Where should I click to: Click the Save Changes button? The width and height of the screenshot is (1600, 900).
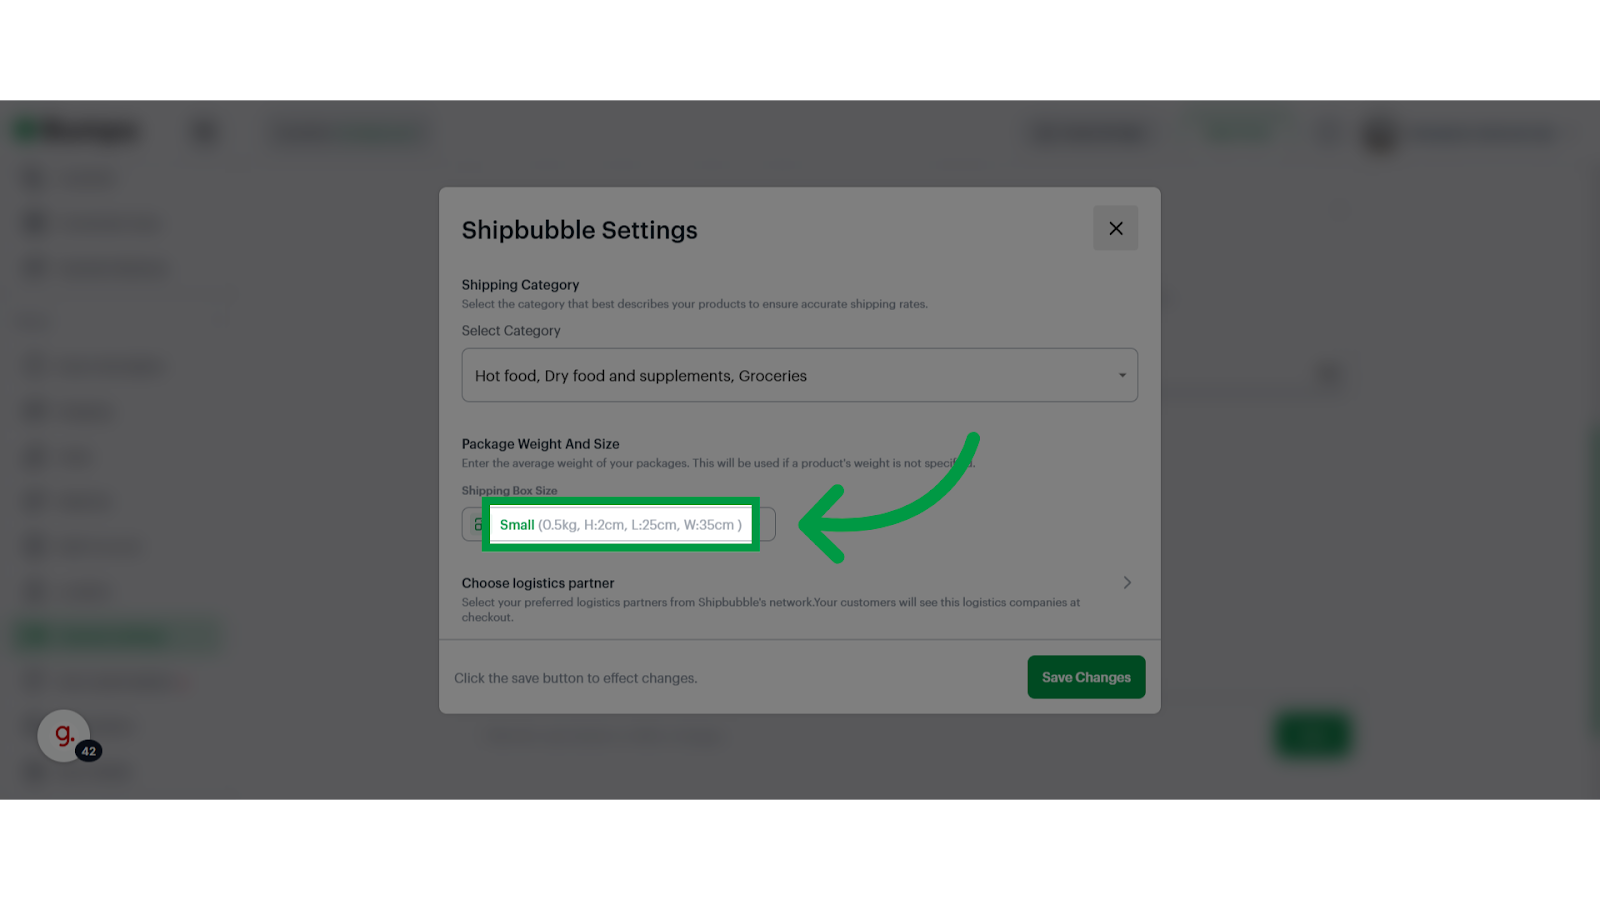1086,677
